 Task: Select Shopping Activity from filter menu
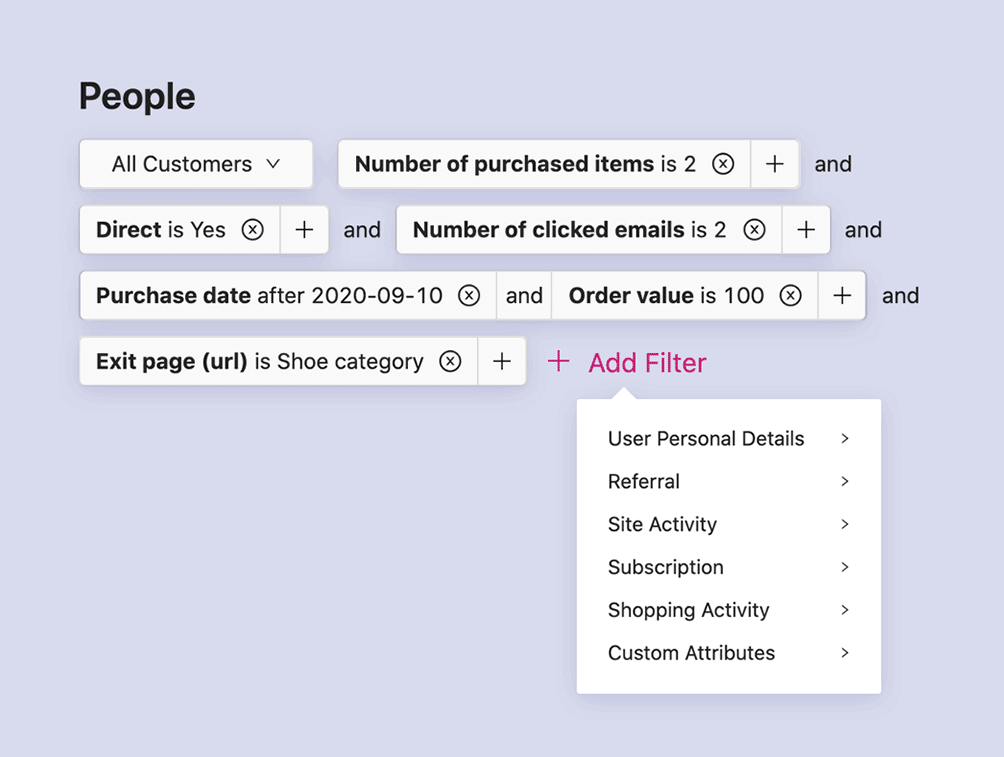click(728, 610)
